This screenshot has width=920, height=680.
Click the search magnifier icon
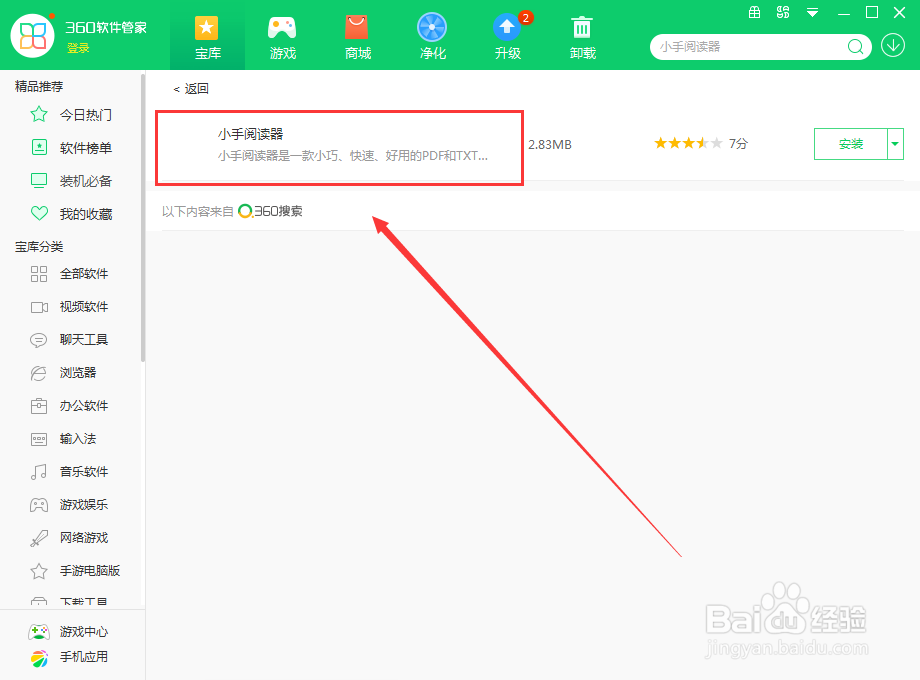click(855, 46)
